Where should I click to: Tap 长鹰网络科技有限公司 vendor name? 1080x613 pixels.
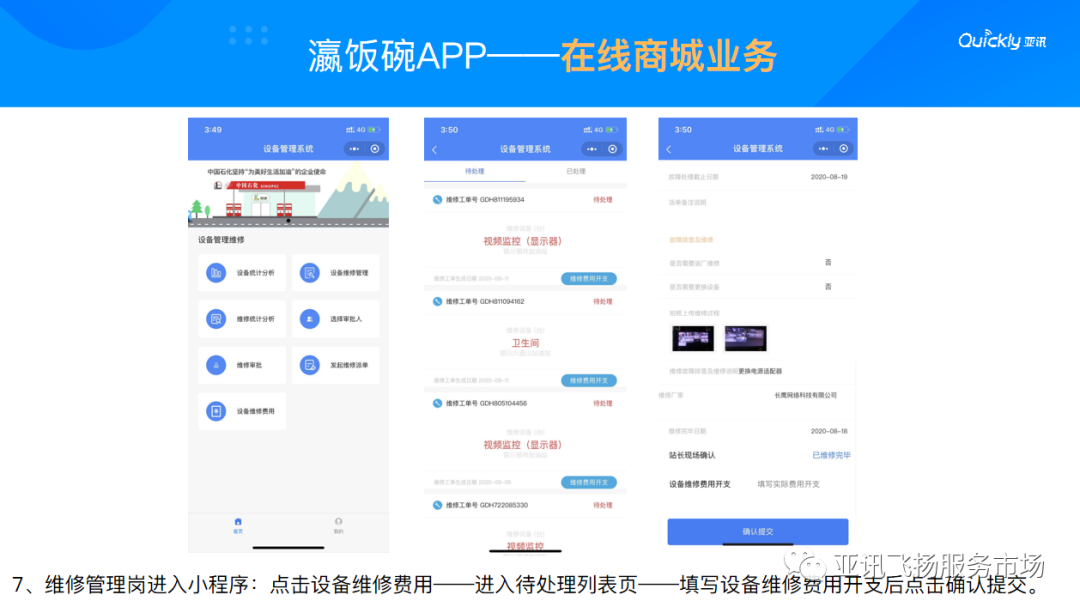coord(805,395)
